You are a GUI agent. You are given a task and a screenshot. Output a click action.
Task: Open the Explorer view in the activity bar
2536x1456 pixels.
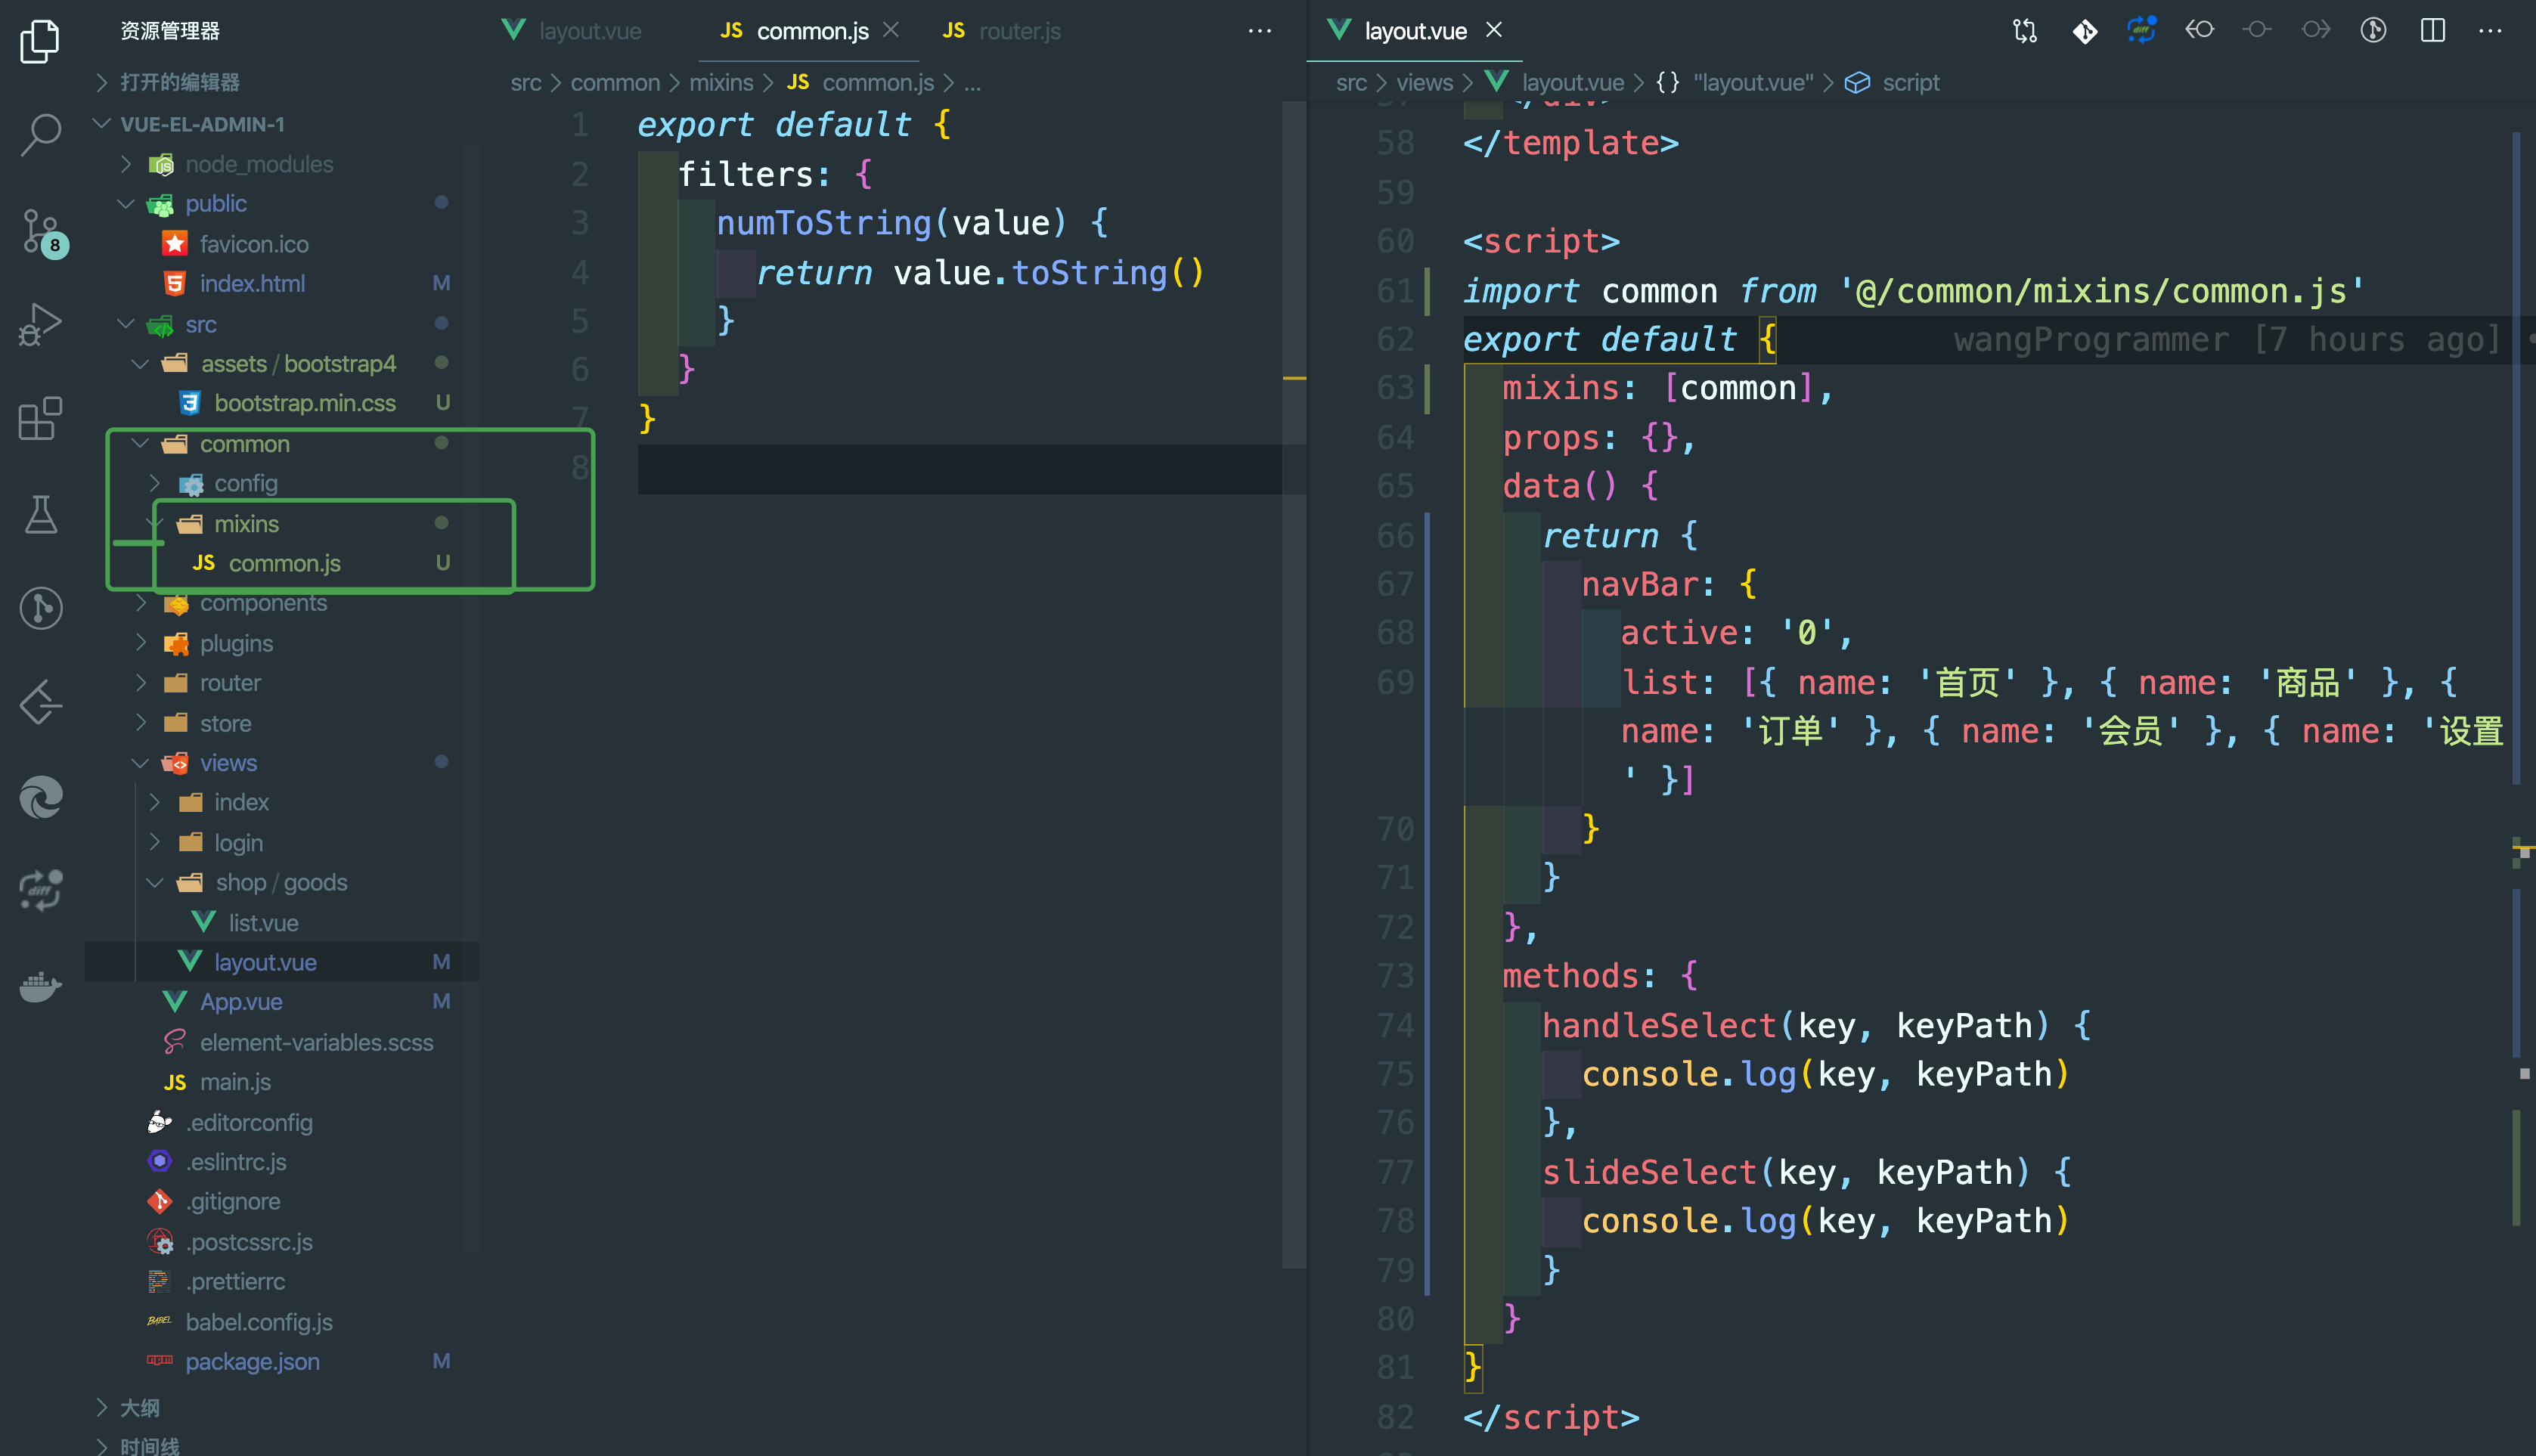(40, 42)
